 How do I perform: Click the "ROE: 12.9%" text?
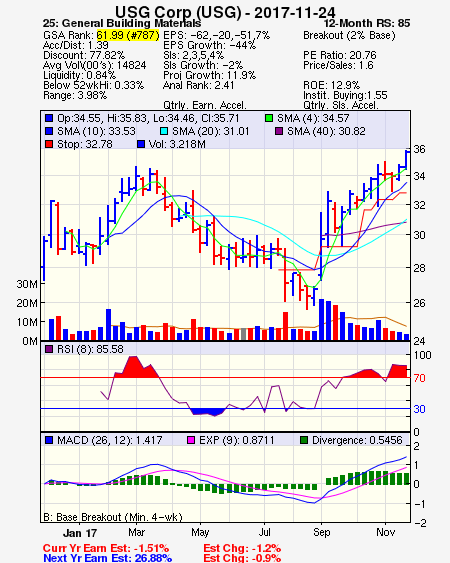pos(331,85)
